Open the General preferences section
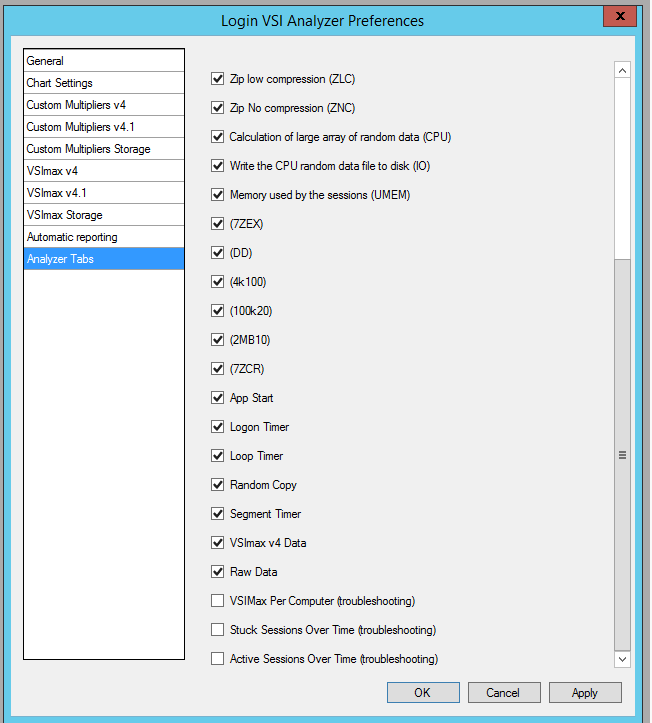This screenshot has height=723, width=652. pyautogui.click(x=104, y=60)
